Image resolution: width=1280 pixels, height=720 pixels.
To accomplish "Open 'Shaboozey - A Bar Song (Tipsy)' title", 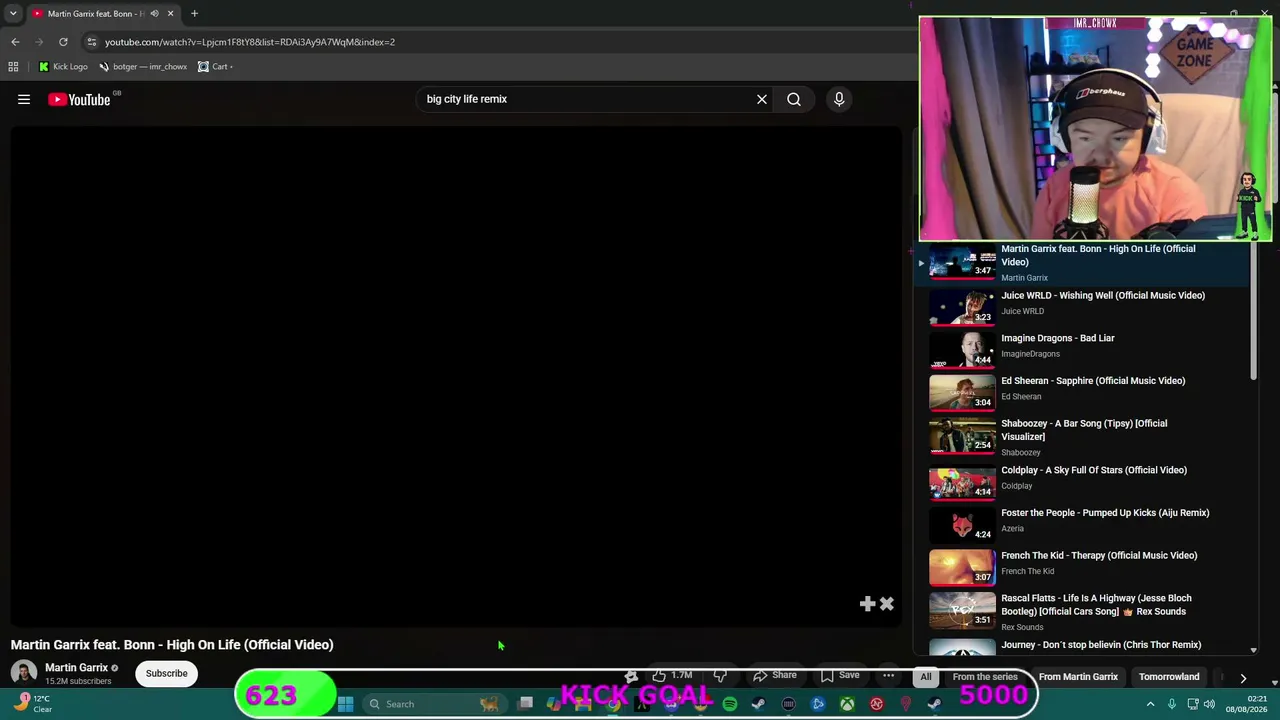I will click(1084, 430).
